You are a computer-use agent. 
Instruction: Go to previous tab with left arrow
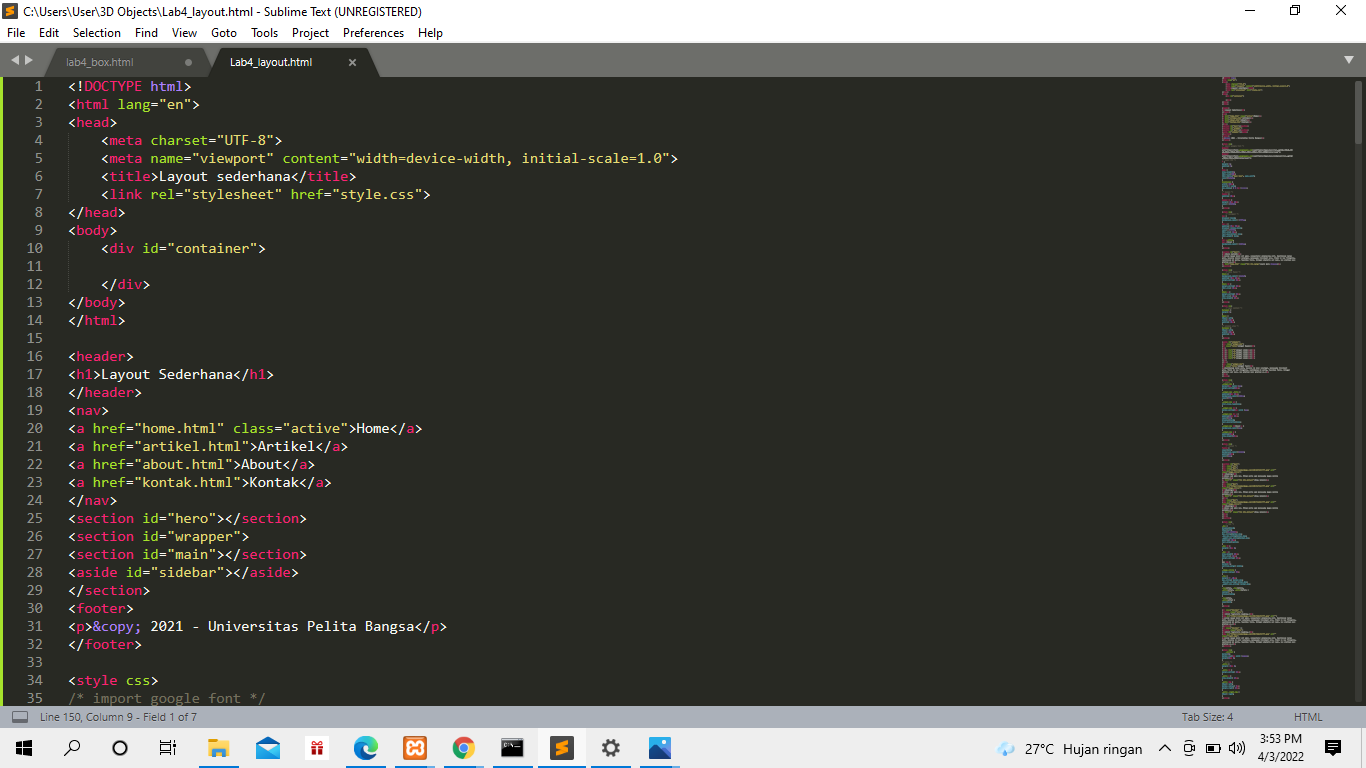click(x=14, y=61)
